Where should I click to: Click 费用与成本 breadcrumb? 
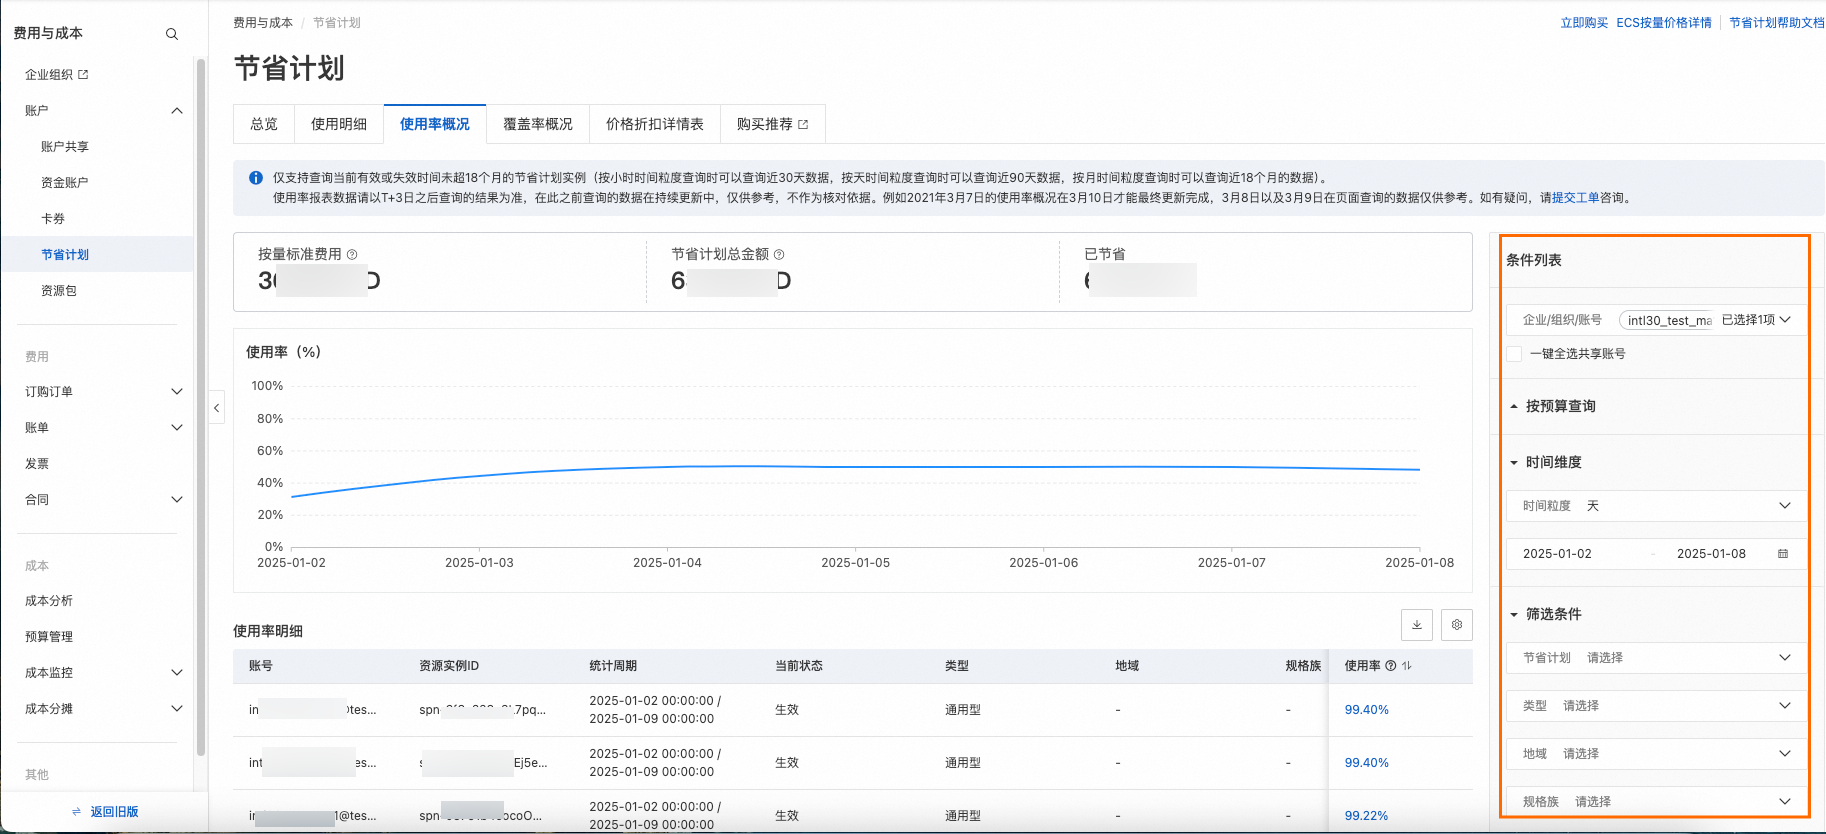pos(263,23)
